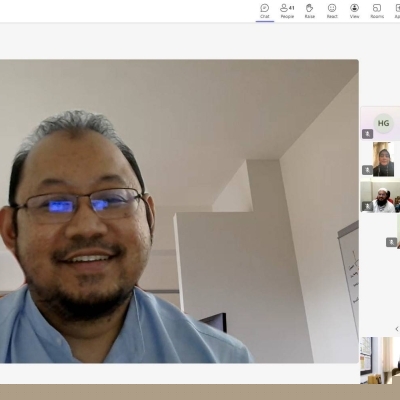Click the React text label
Viewport: 400px width, 400px height.
(x=332, y=16)
